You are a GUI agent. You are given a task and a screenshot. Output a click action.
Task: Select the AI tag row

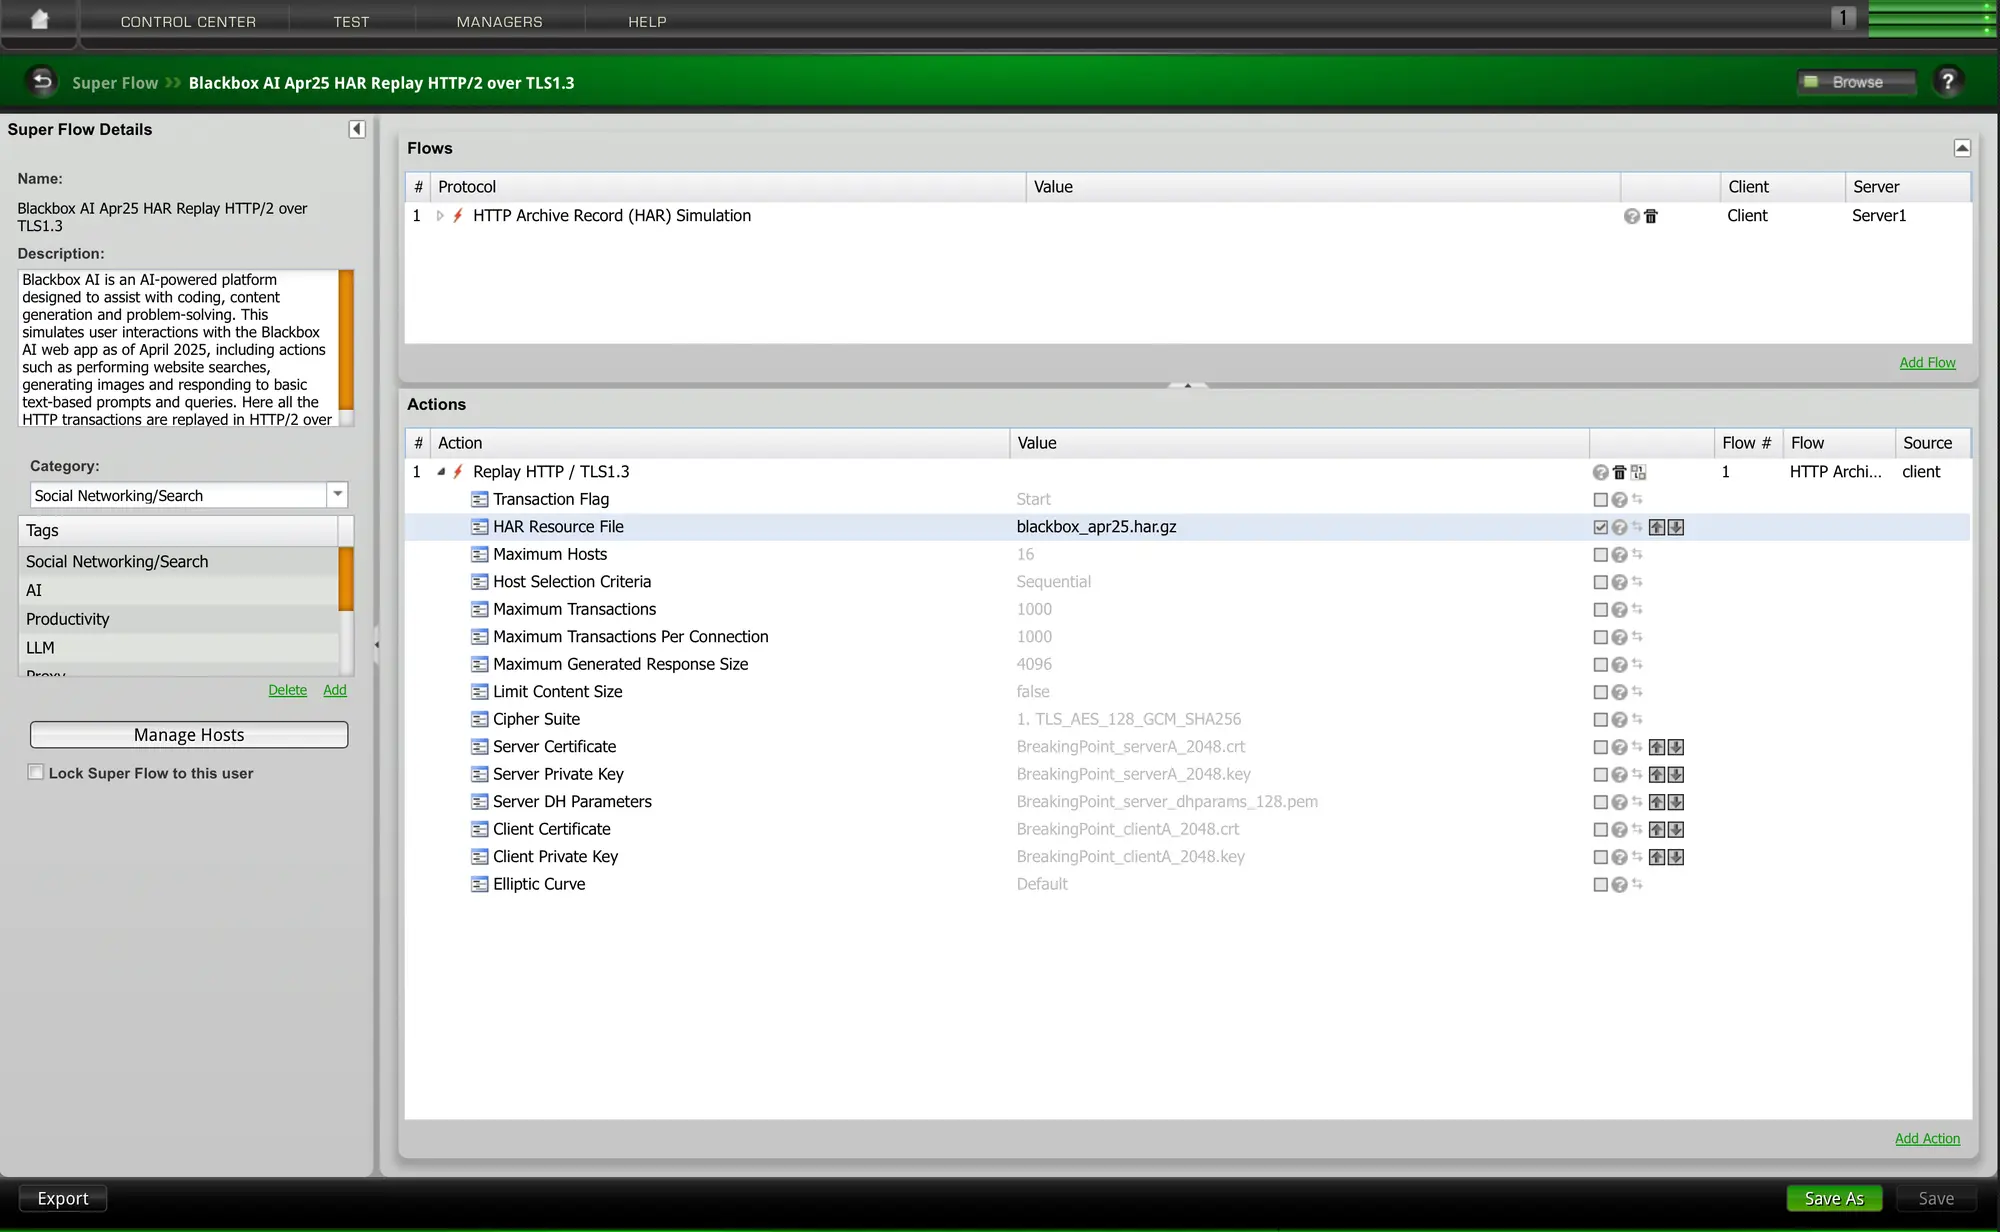click(x=179, y=590)
